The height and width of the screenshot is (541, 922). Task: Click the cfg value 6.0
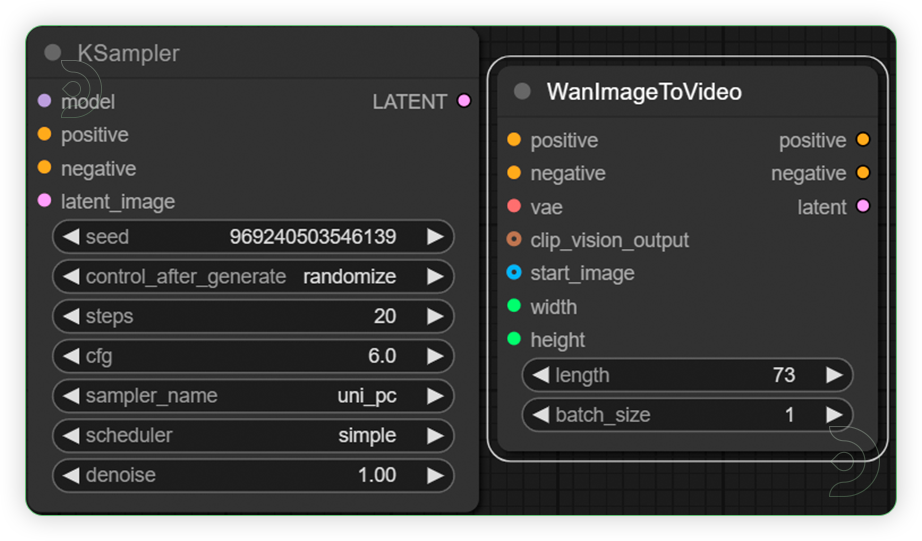(x=382, y=356)
